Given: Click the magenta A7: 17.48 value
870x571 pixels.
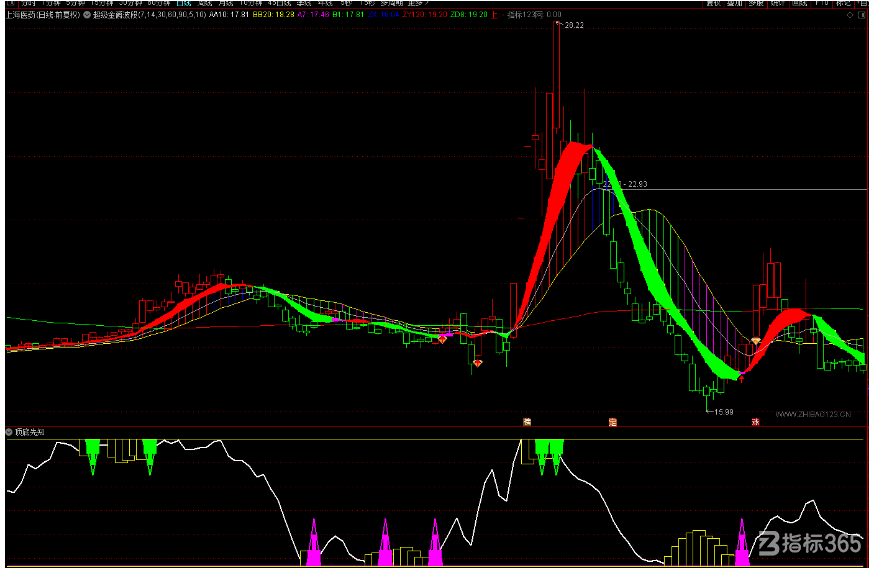Looking at the screenshot, I should point(313,15).
